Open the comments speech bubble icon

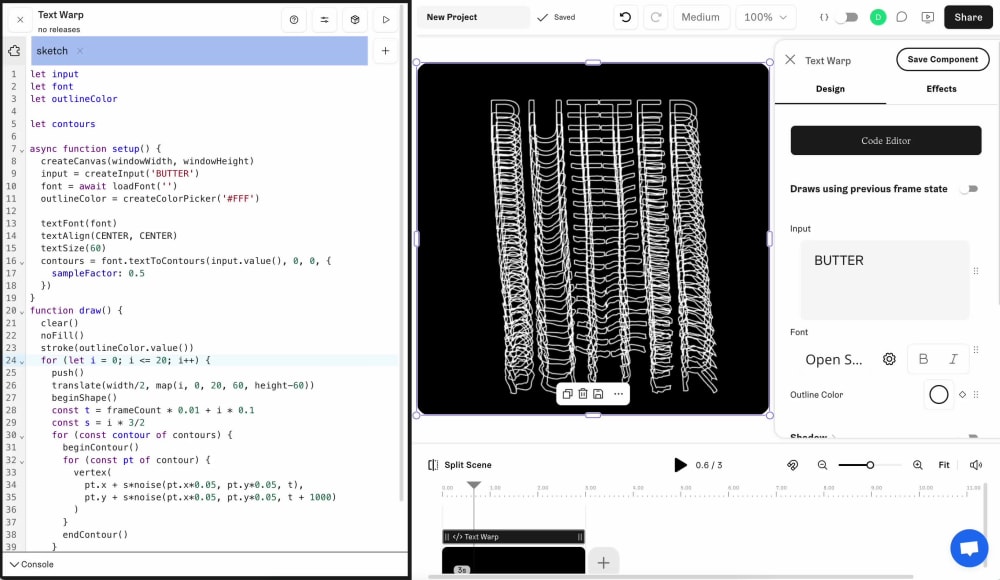coord(902,17)
